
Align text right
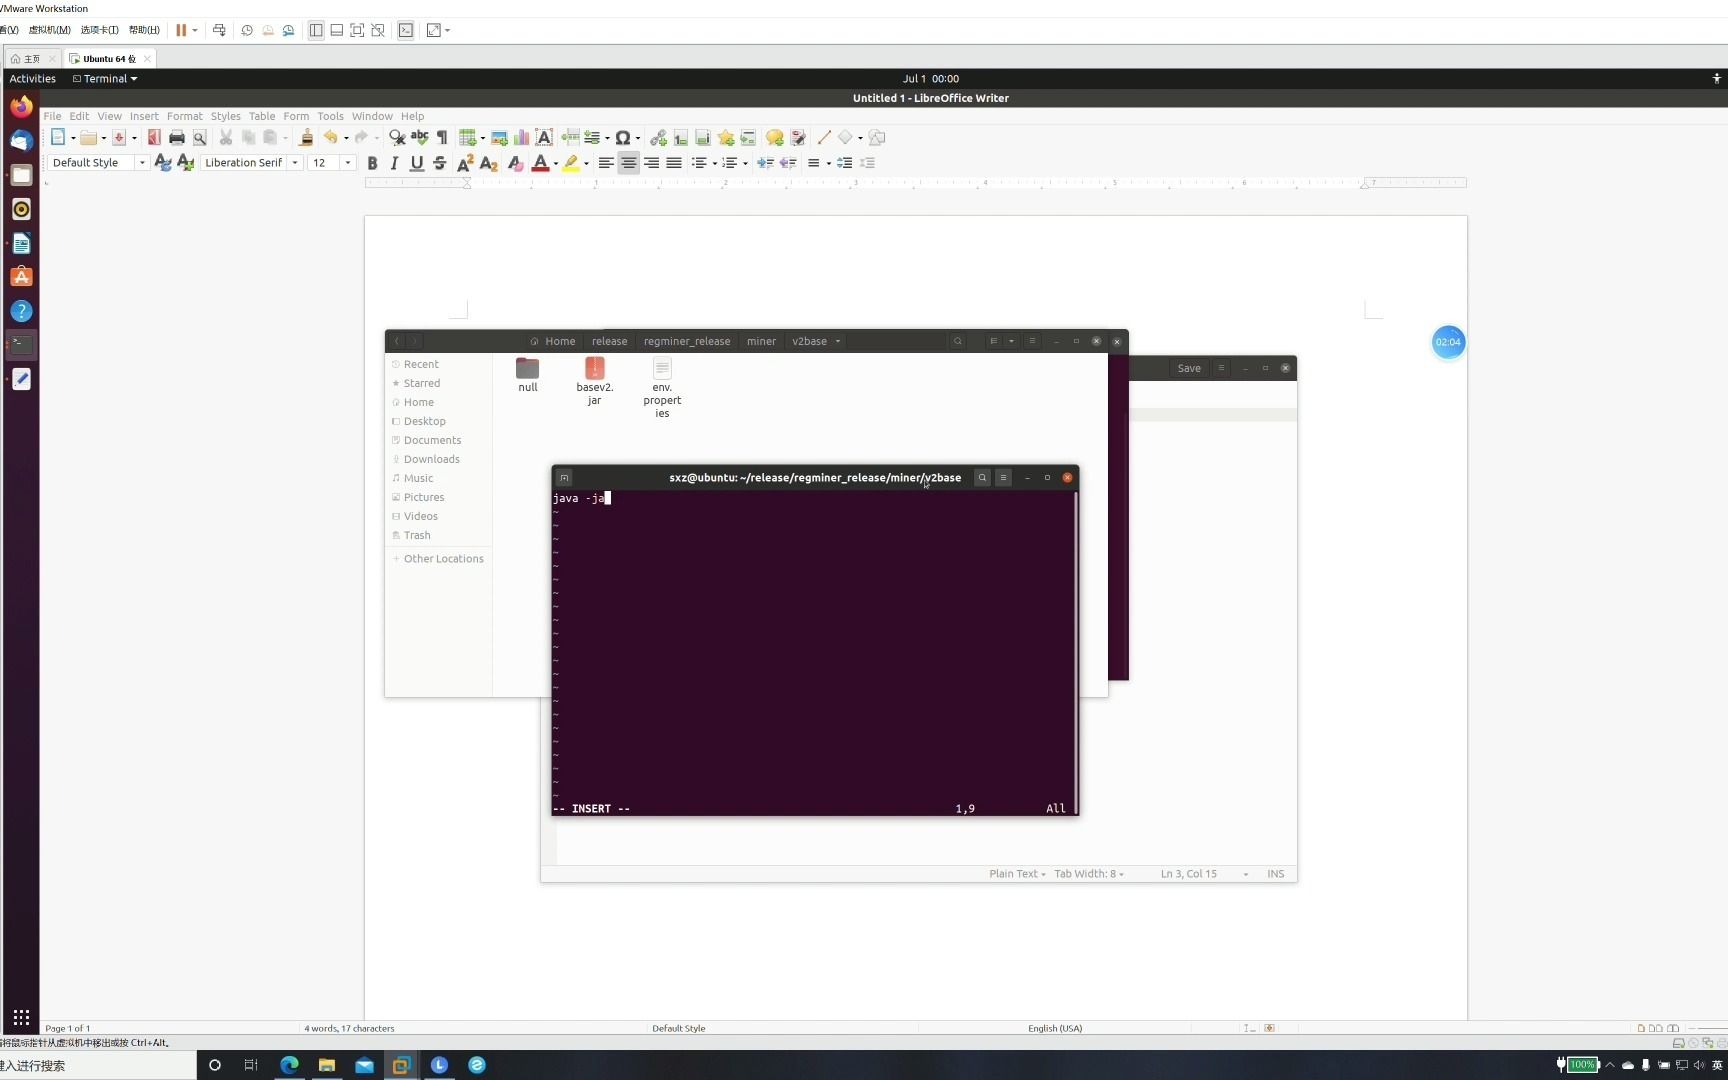tap(651, 163)
